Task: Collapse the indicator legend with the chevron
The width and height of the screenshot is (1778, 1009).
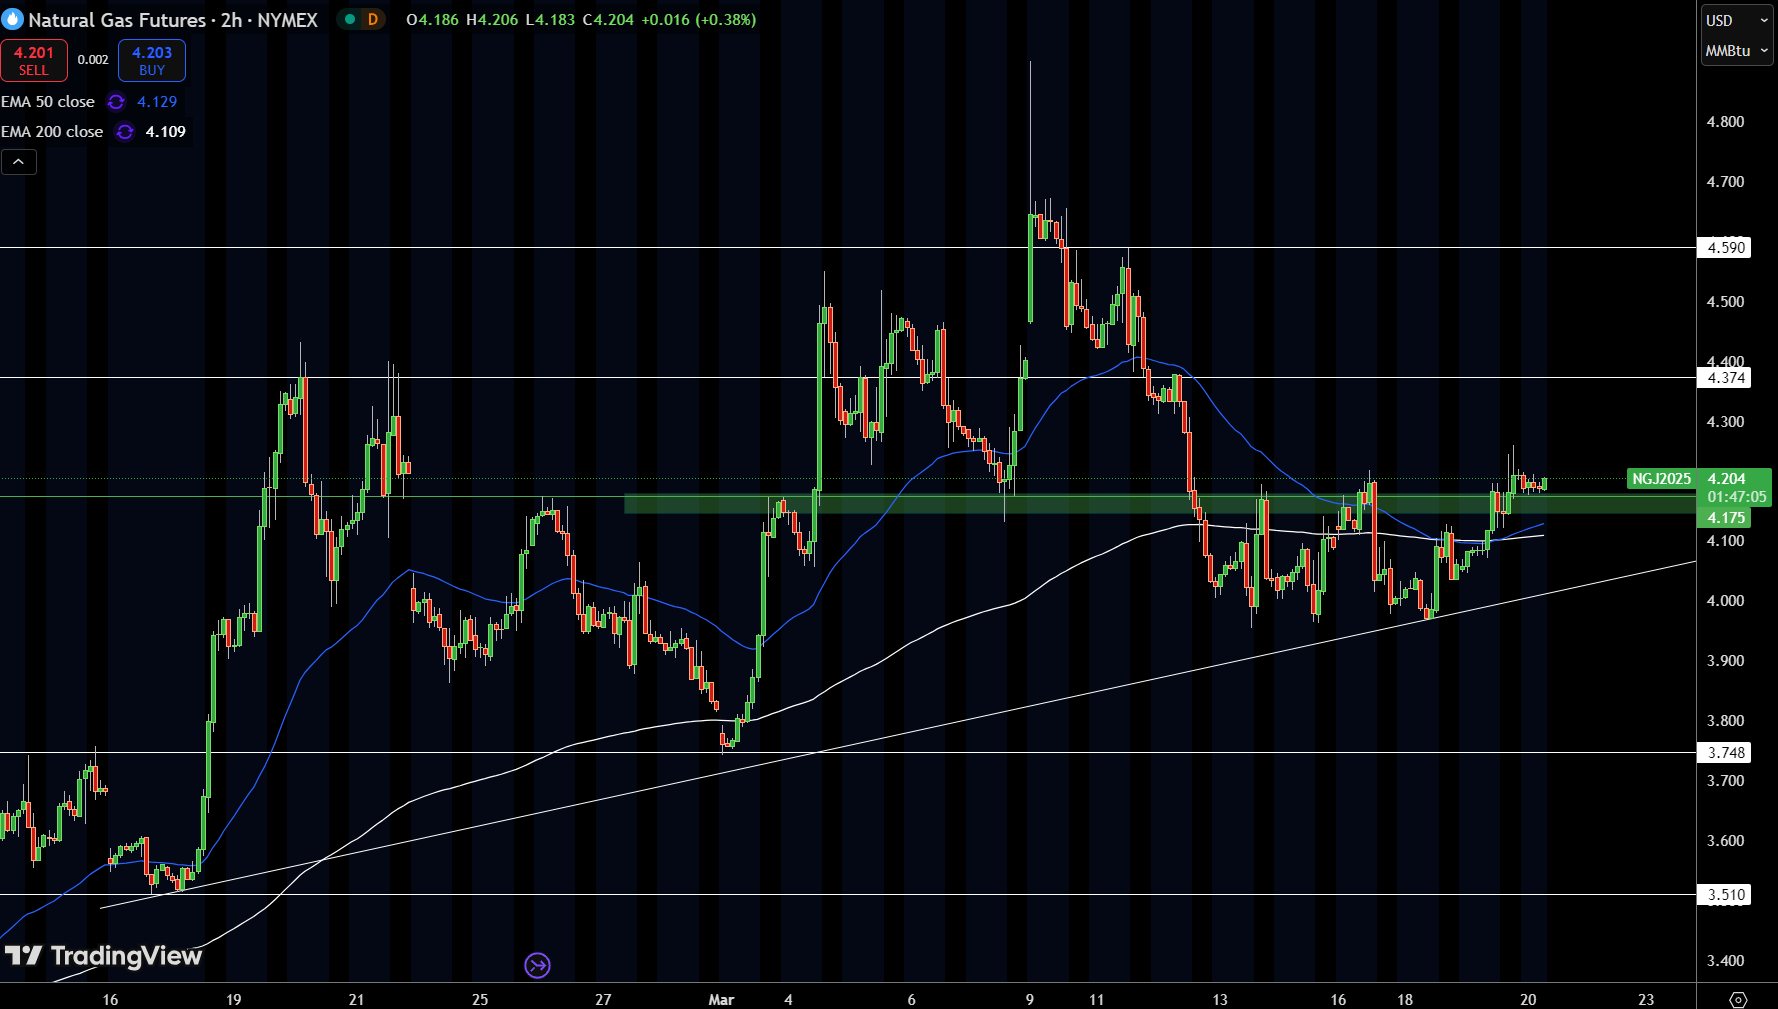Action: coord(19,162)
